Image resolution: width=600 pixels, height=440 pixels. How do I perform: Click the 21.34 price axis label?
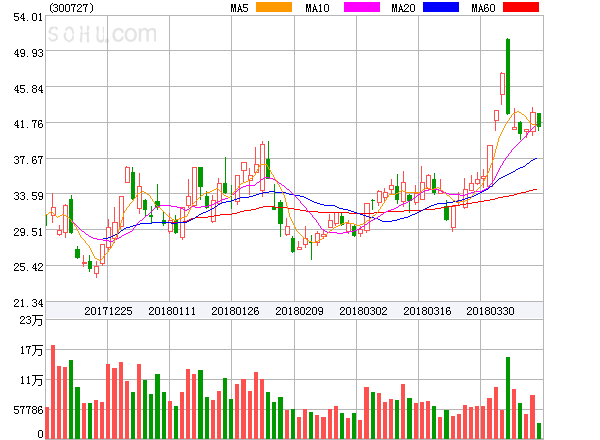pyautogui.click(x=28, y=303)
